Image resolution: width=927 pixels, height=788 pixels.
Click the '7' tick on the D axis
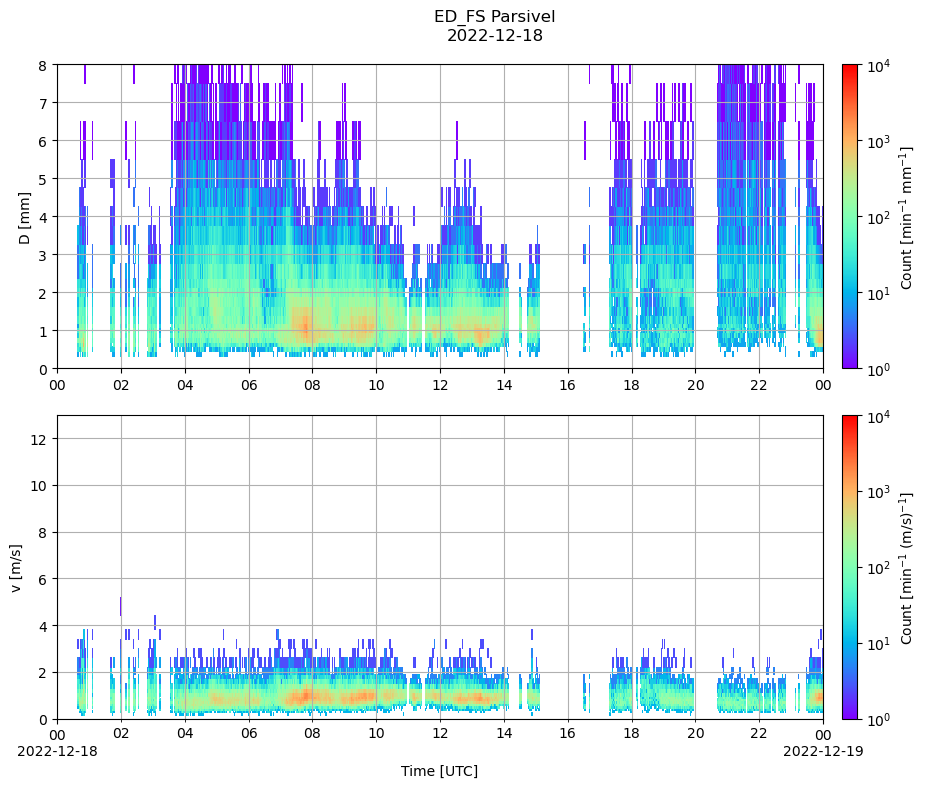click(44, 103)
